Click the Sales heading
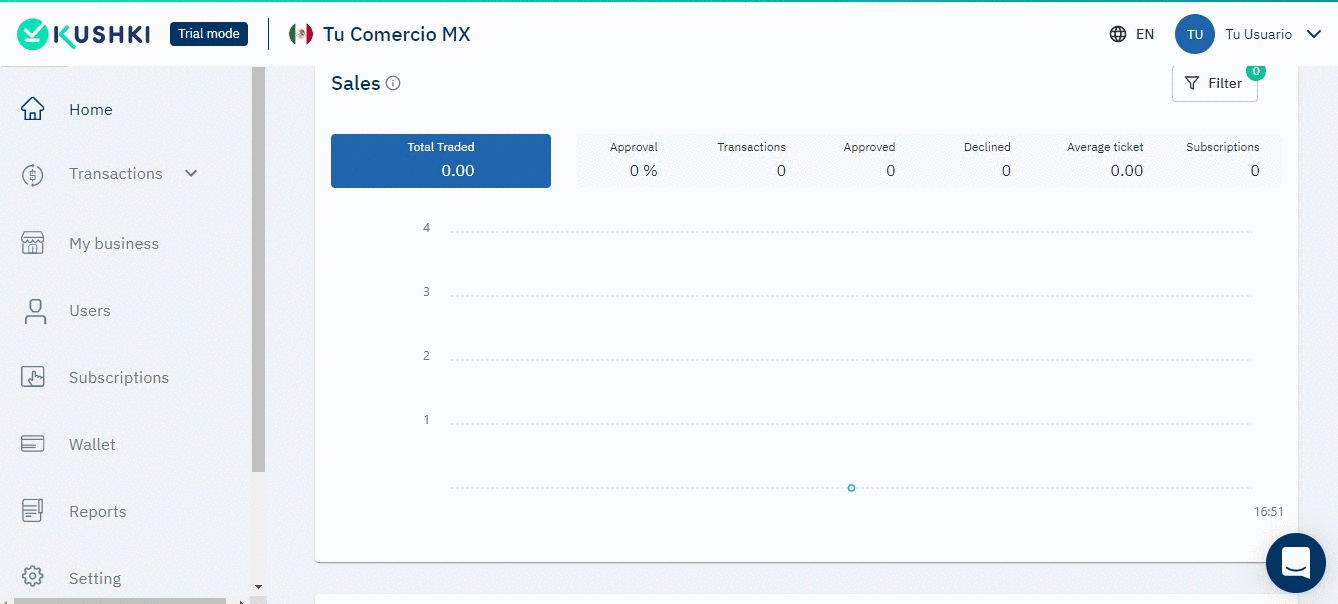The width and height of the screenshot is (1338, 604). [356, 83]
